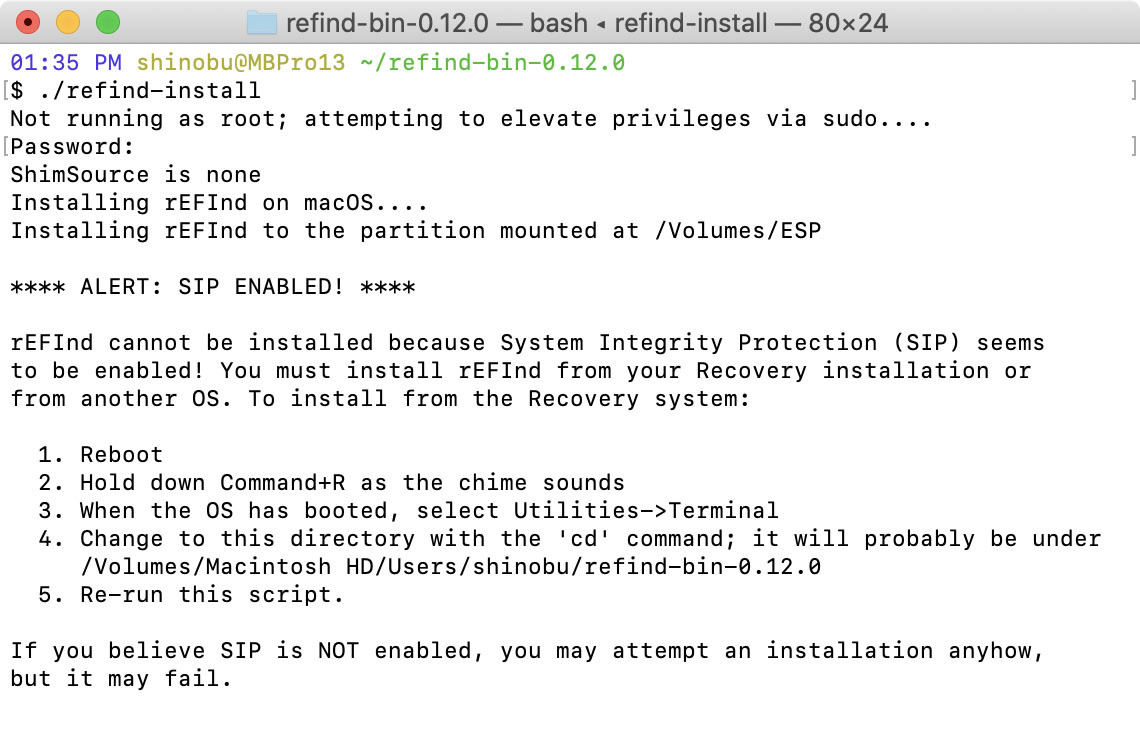Click the left bracket mark before the $ prompt
This screenshot has height=730, width=1140.
pyautogui.click(x=5, y=90)
